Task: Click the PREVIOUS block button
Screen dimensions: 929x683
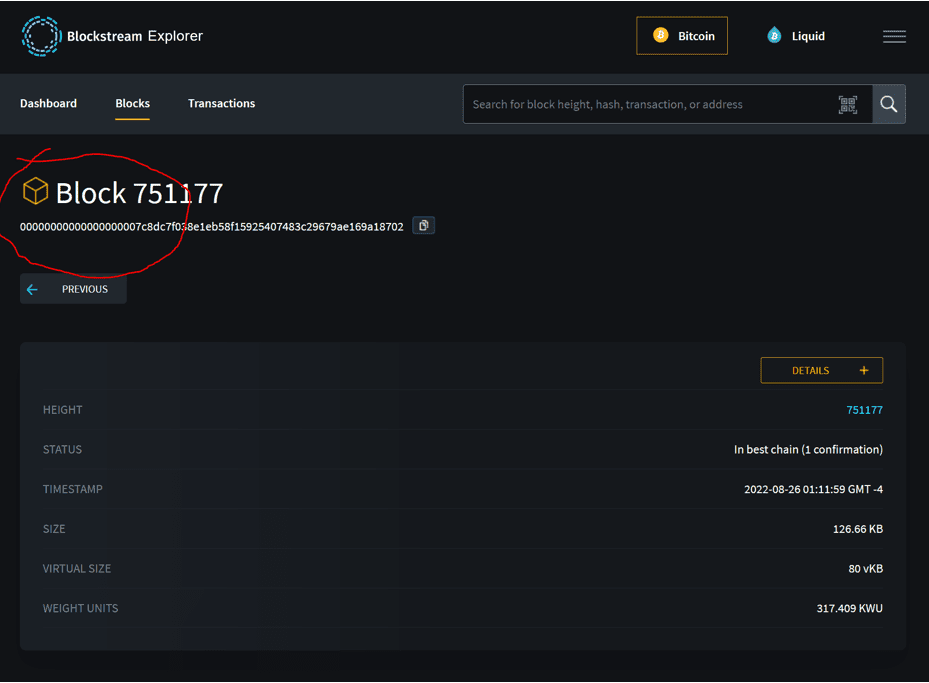Action: coord(73,289)
